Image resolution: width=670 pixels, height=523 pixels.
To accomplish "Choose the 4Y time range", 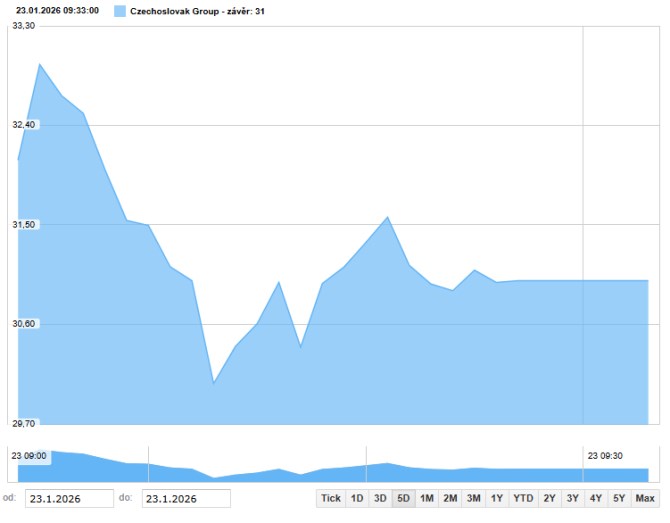I will [x=596, y=498].
